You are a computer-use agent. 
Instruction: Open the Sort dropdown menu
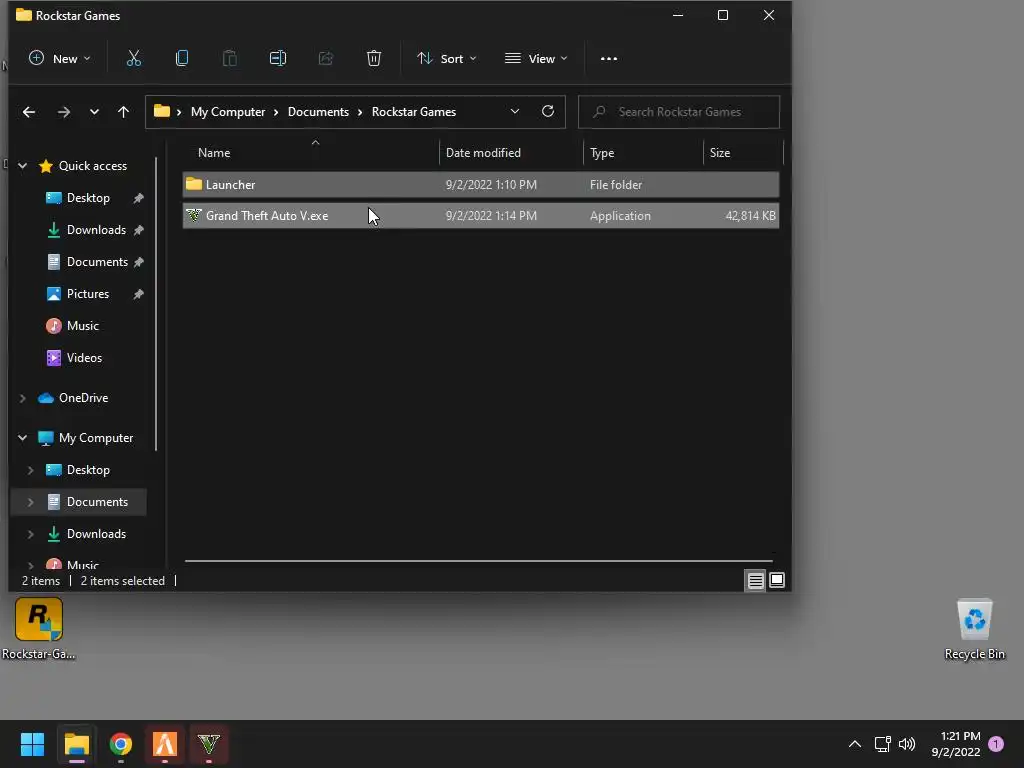point(447,59)
